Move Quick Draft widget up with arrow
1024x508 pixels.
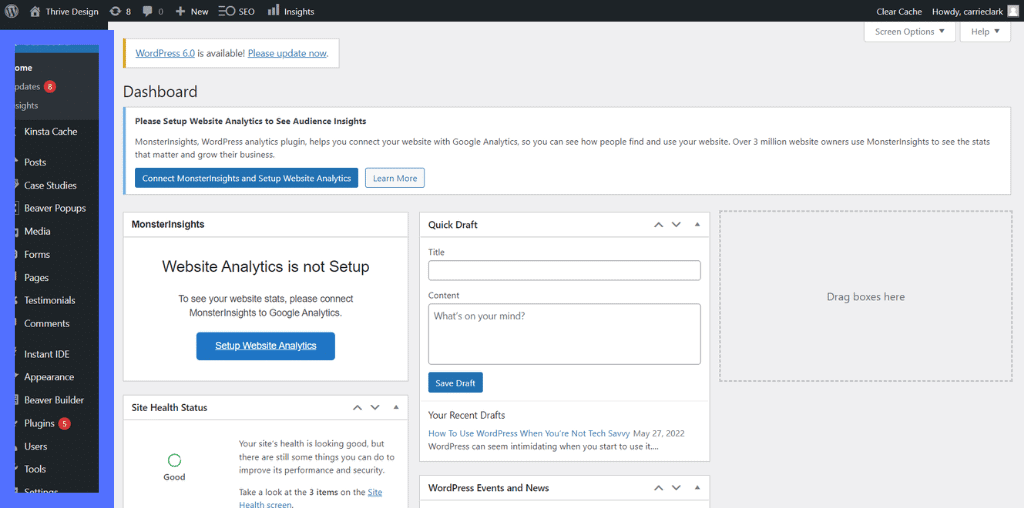tap(658, 225)
